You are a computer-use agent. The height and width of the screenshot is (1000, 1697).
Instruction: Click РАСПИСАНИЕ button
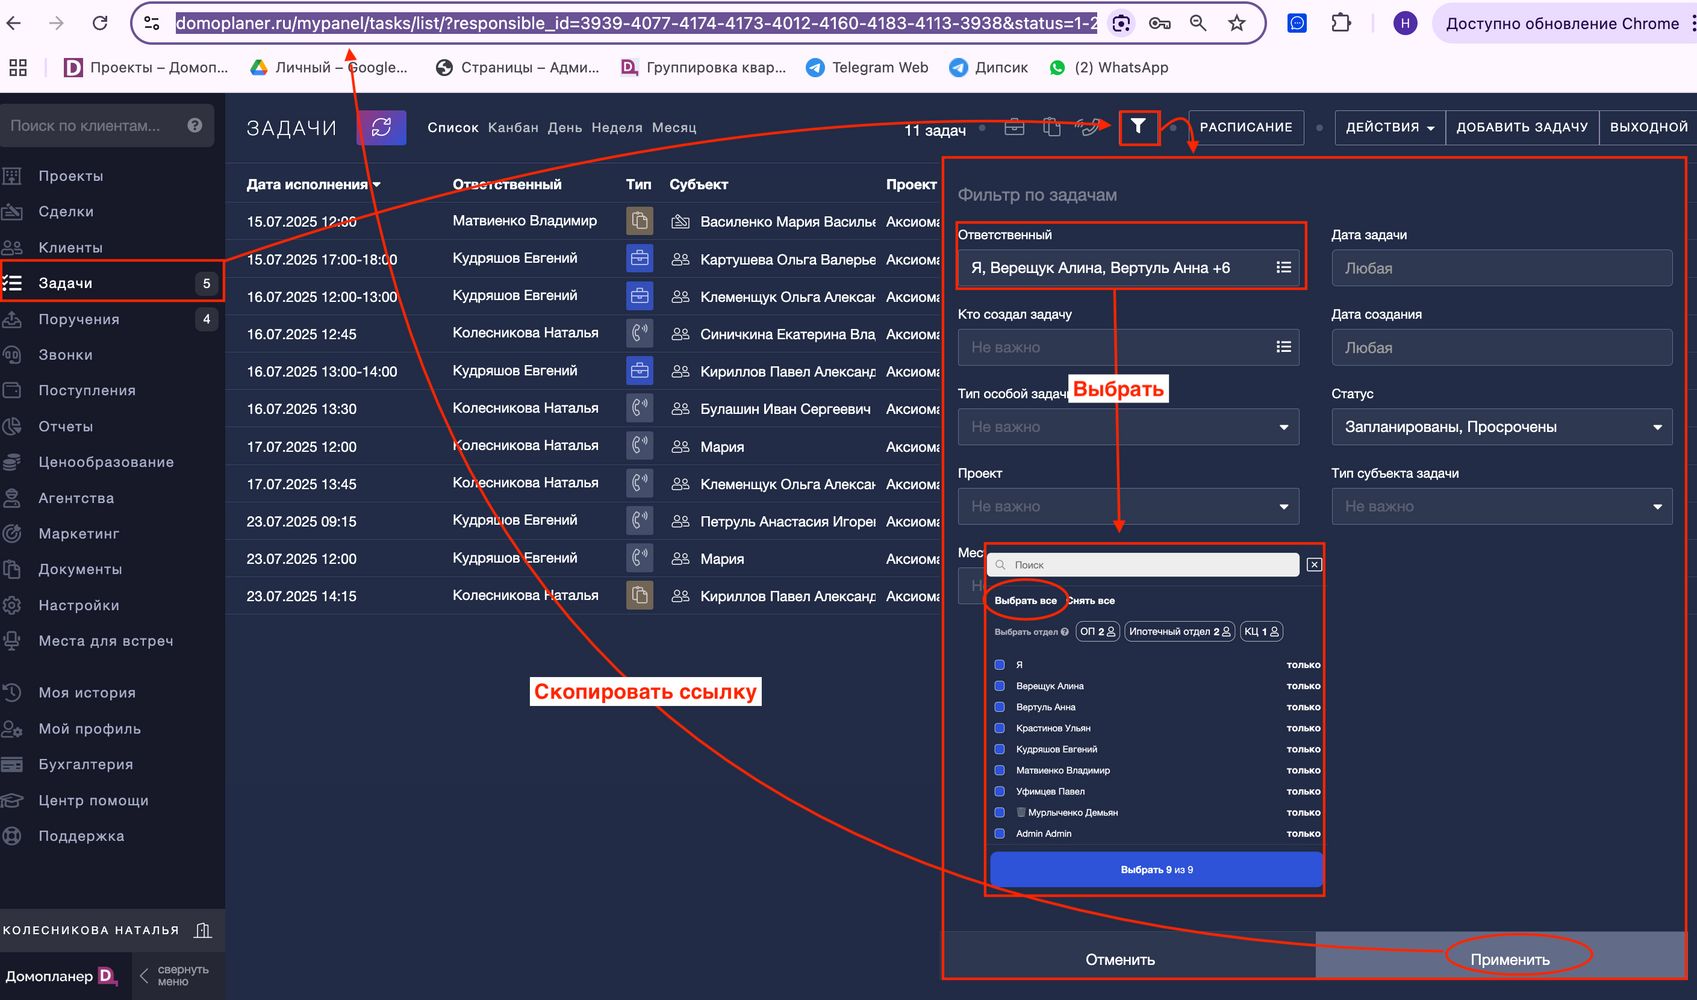click(1246, 127)
